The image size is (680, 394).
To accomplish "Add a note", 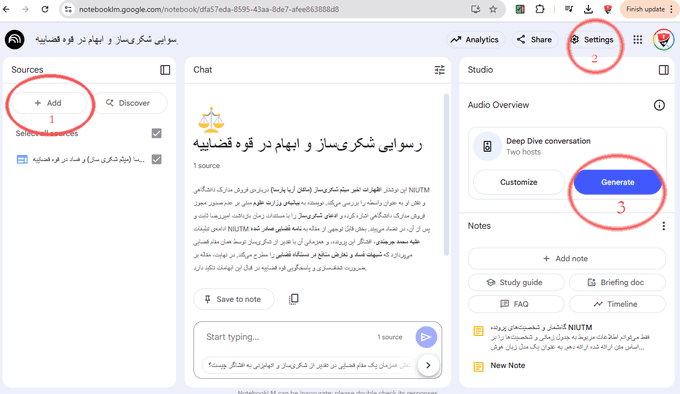I will point(566,258).
